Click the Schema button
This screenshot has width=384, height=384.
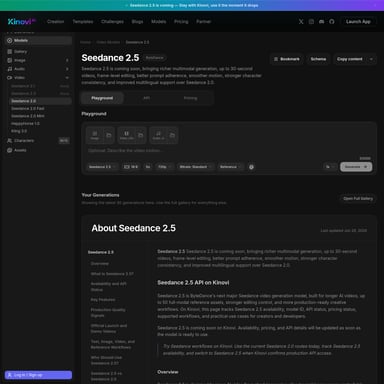(x=318, y=59)
